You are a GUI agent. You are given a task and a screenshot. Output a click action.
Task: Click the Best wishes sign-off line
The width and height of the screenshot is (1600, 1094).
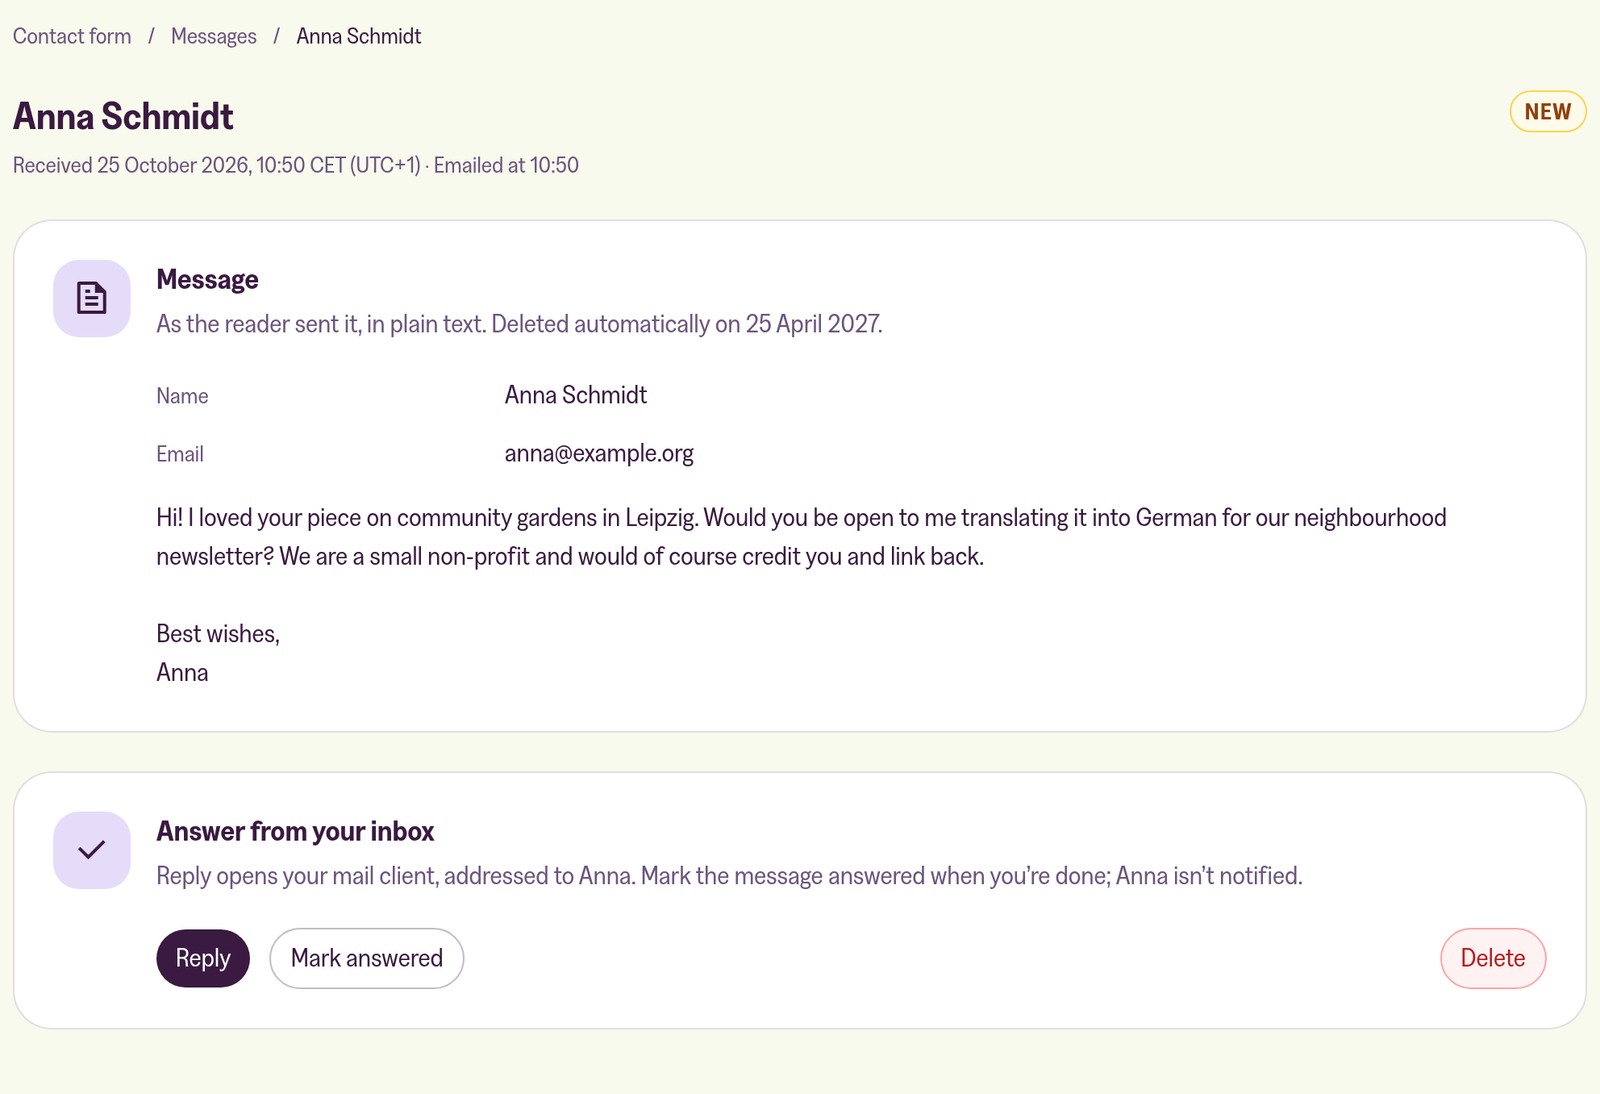[218, 634]
